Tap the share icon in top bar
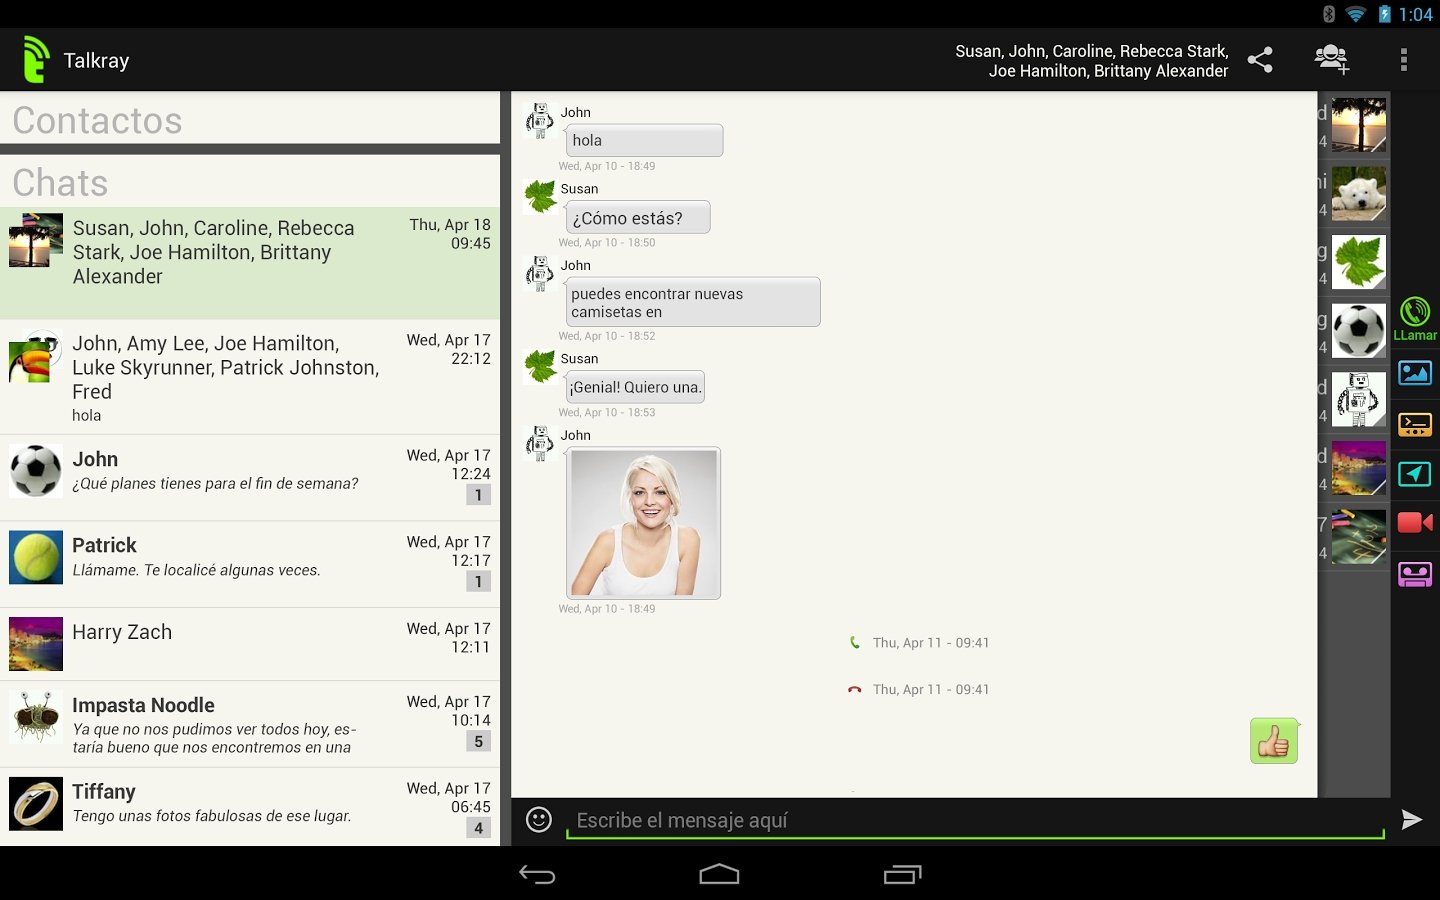 (x=1260, y=60)
